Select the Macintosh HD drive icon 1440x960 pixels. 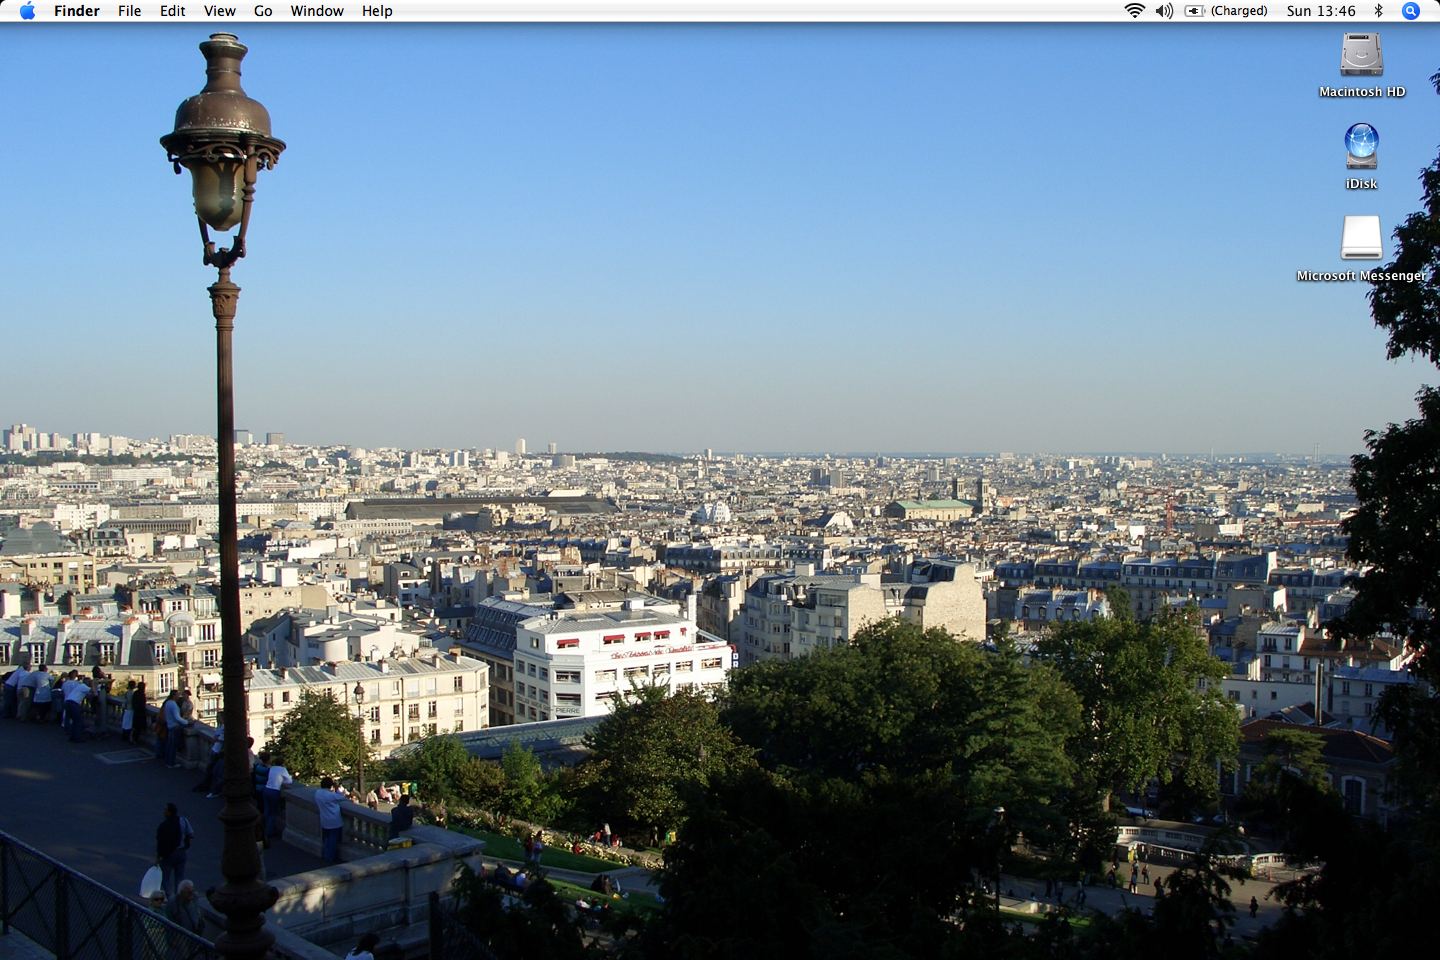(x=1361, y=55)
